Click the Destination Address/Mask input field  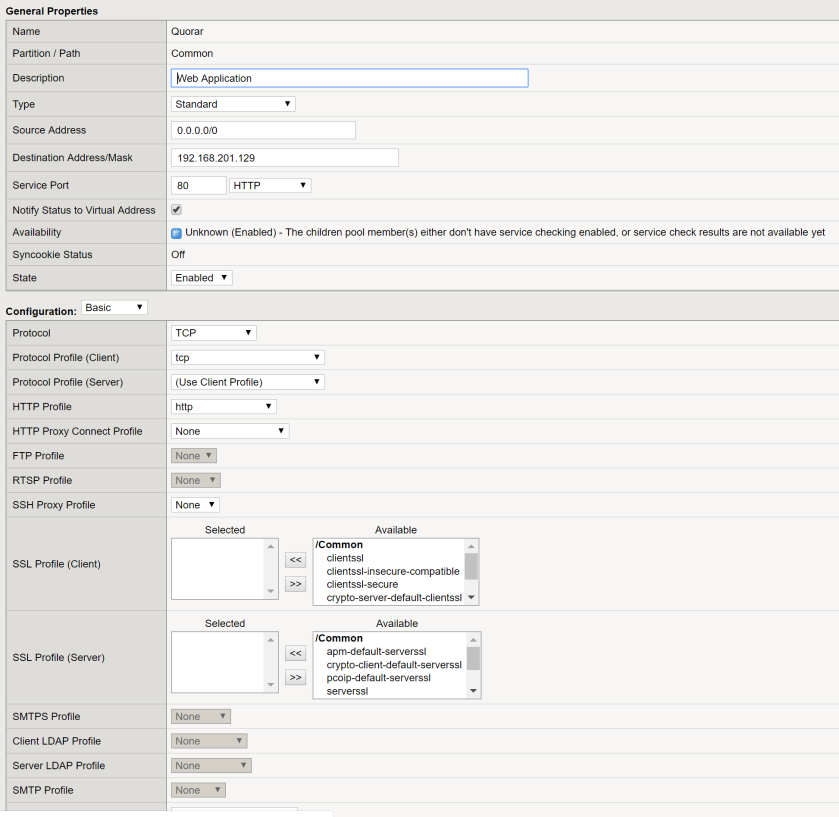pos(285,158)
